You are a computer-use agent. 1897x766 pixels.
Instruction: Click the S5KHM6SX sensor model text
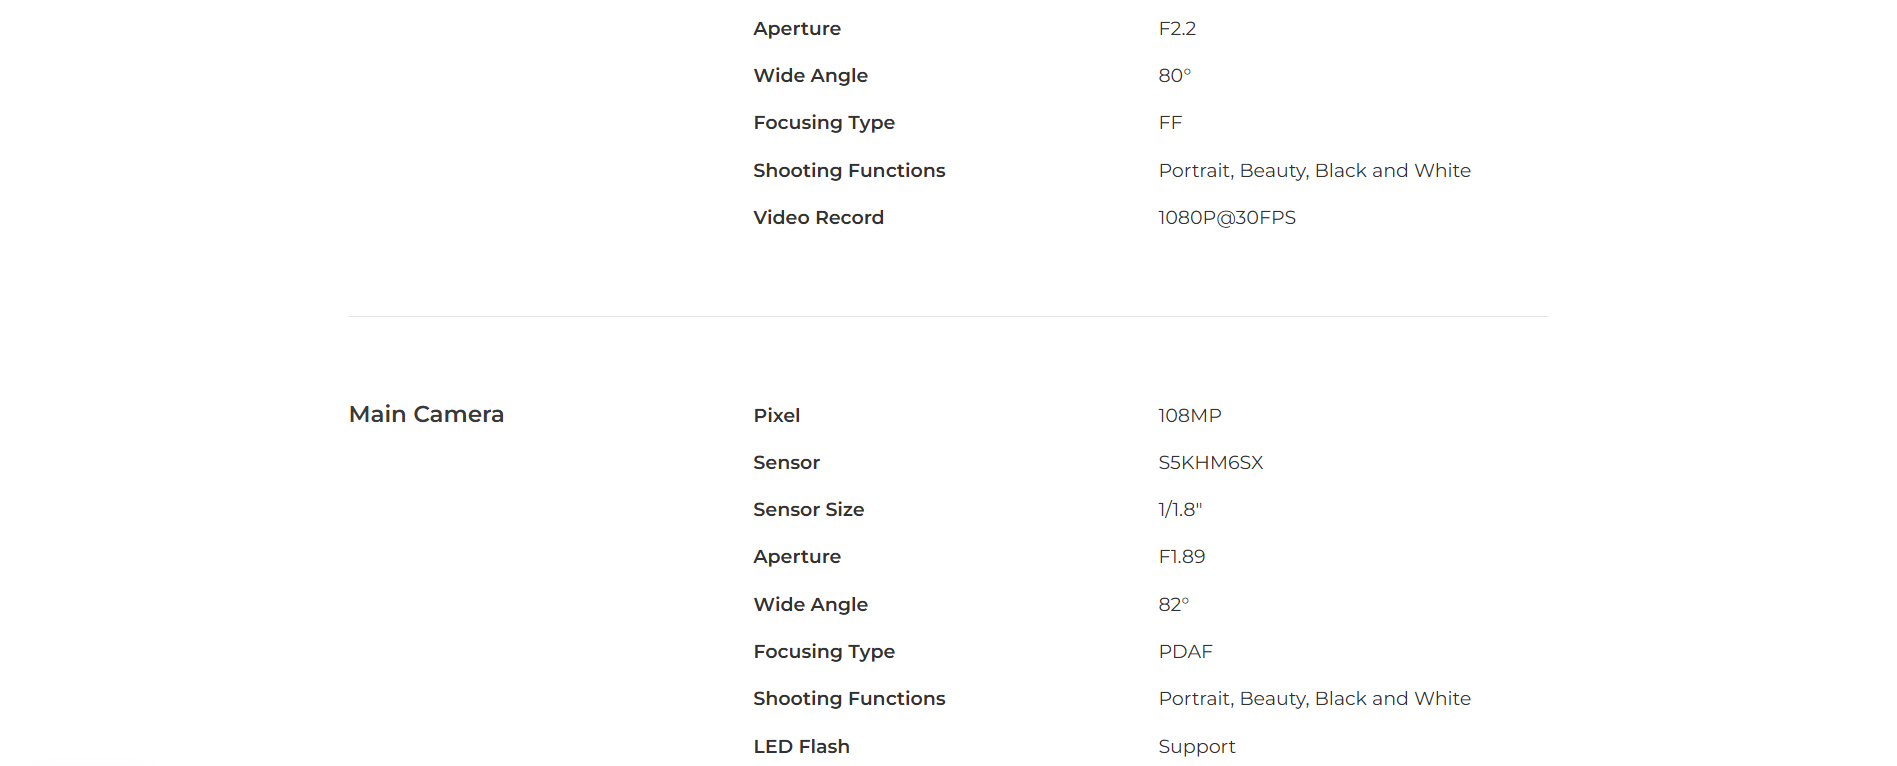tap(1210, 463)
